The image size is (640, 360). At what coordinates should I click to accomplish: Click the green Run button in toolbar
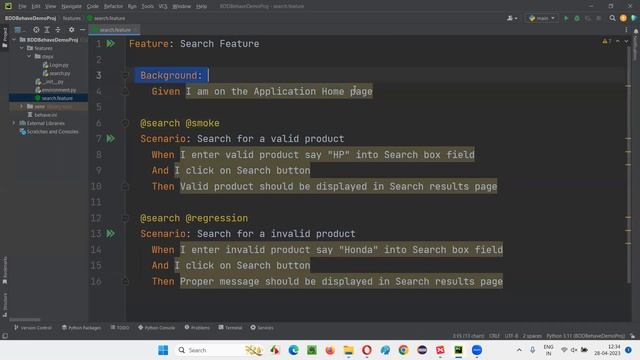566,18
